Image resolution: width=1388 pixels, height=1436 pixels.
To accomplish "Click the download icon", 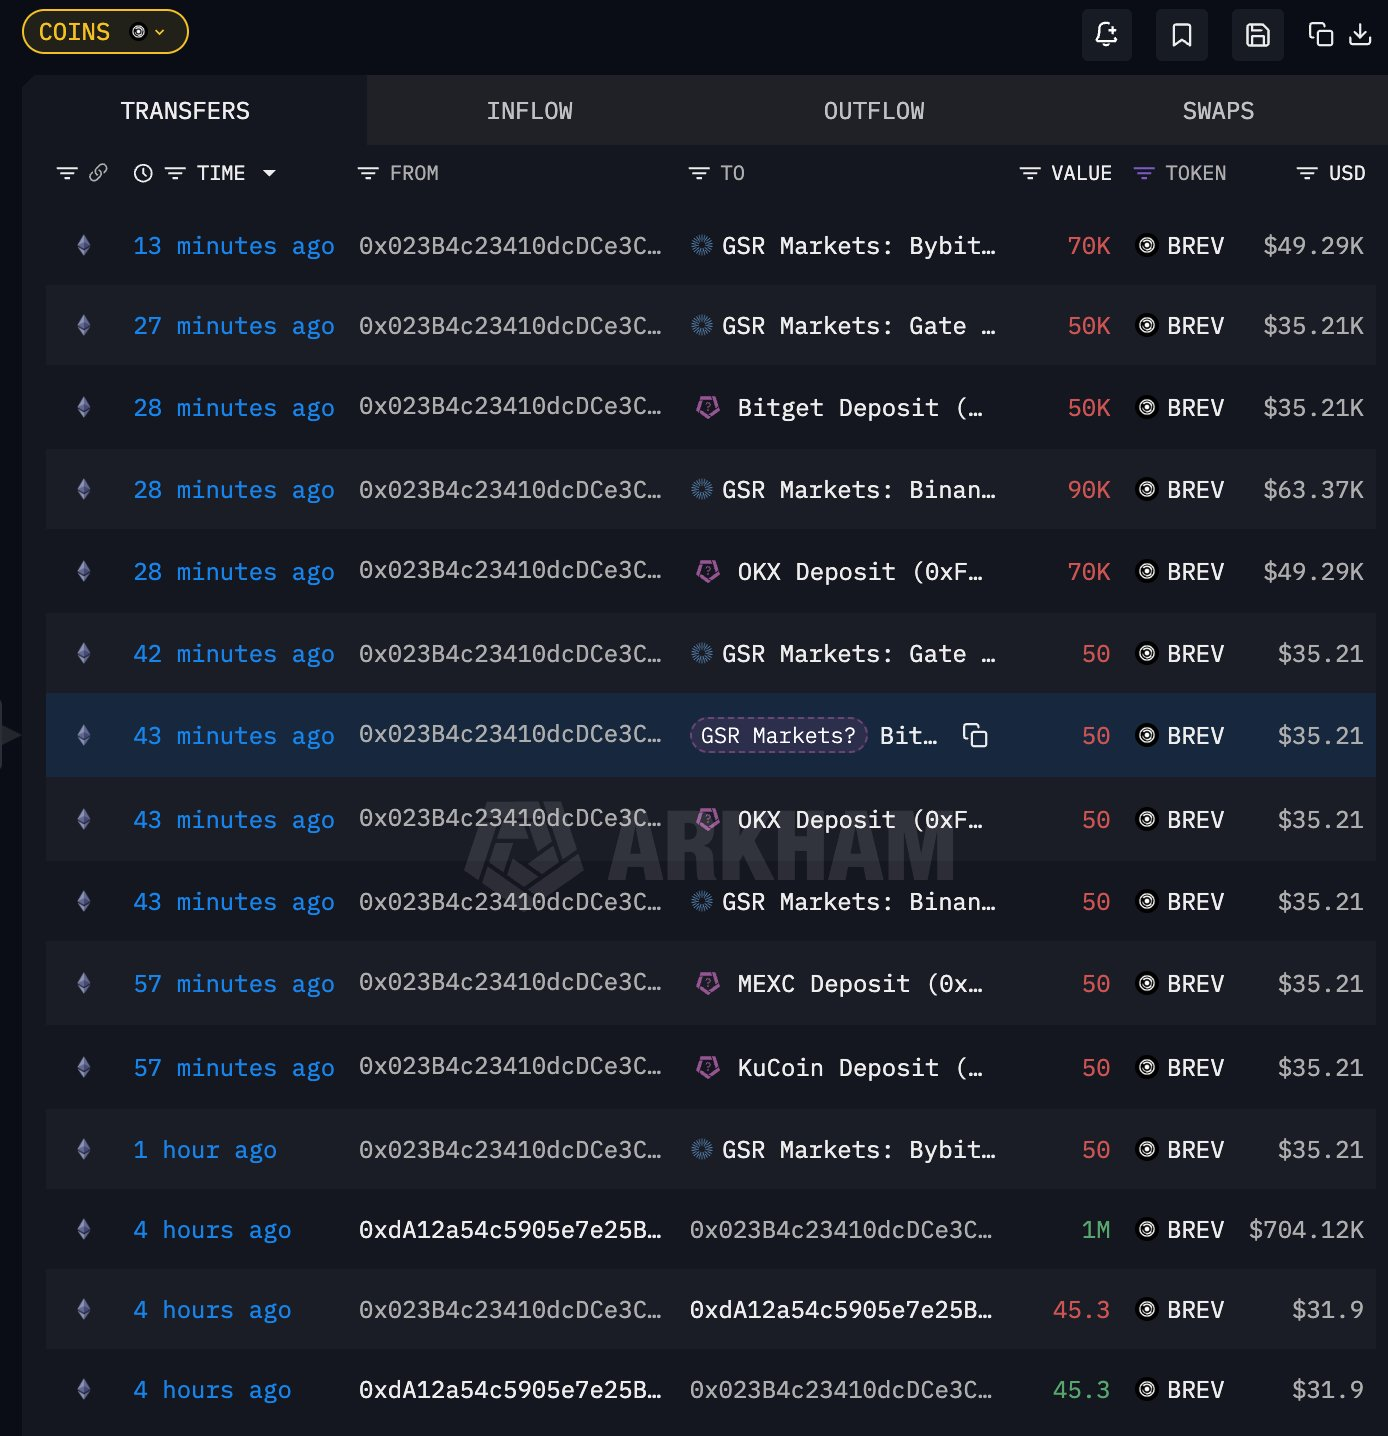I will 1360,35.
